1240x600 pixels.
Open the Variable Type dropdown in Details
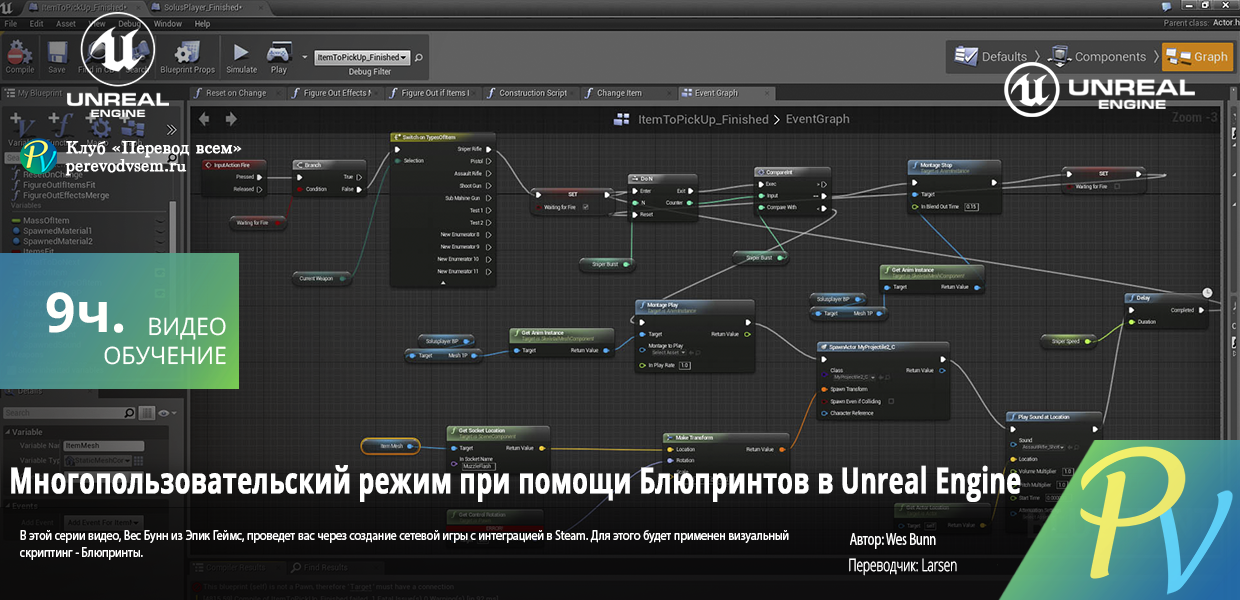click(x=97, y=460)
